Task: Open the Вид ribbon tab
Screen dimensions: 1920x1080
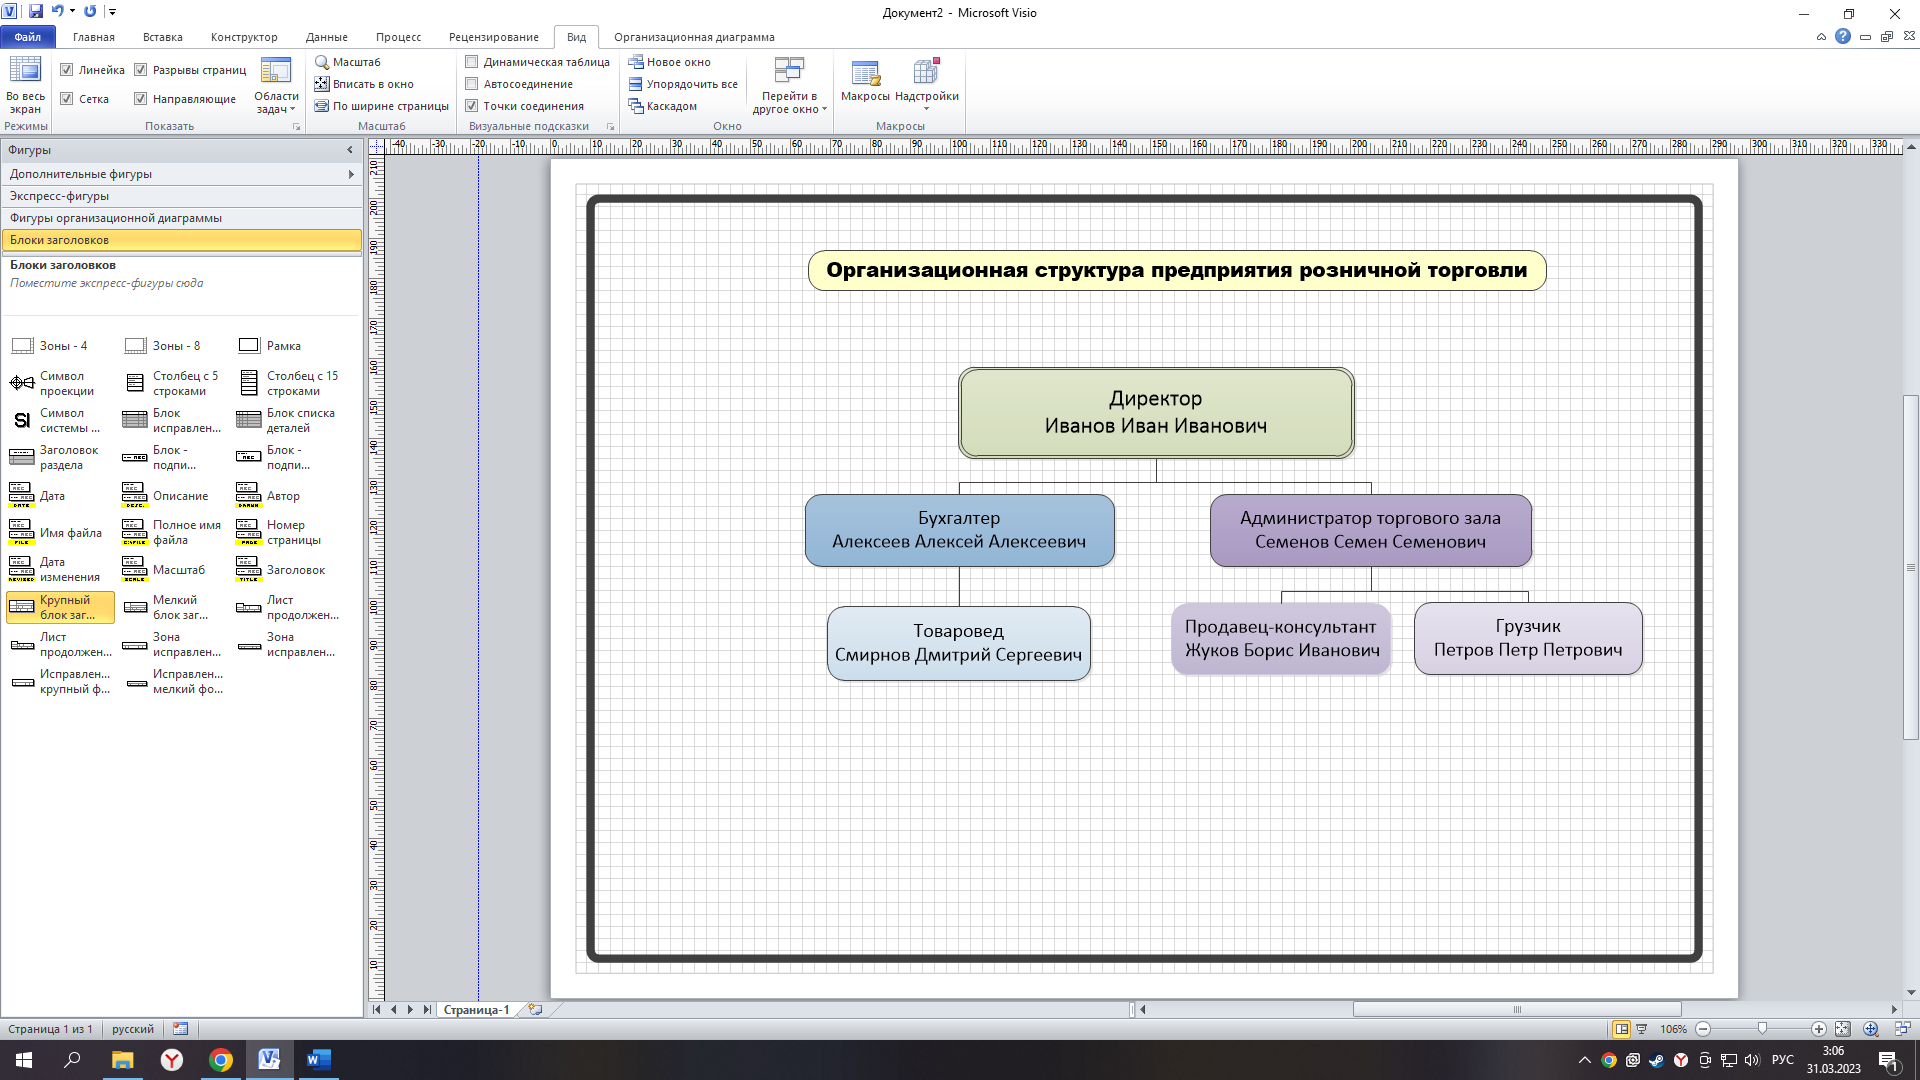Action: tap(575, 37)
